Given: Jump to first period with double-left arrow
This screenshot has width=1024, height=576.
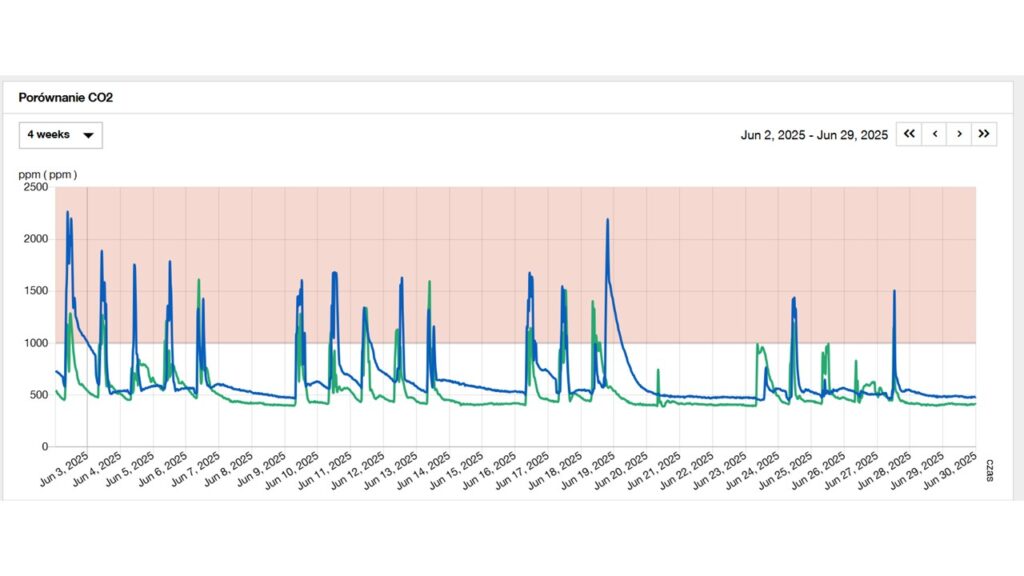Looking at the screenshot, I should click(909, 134).
